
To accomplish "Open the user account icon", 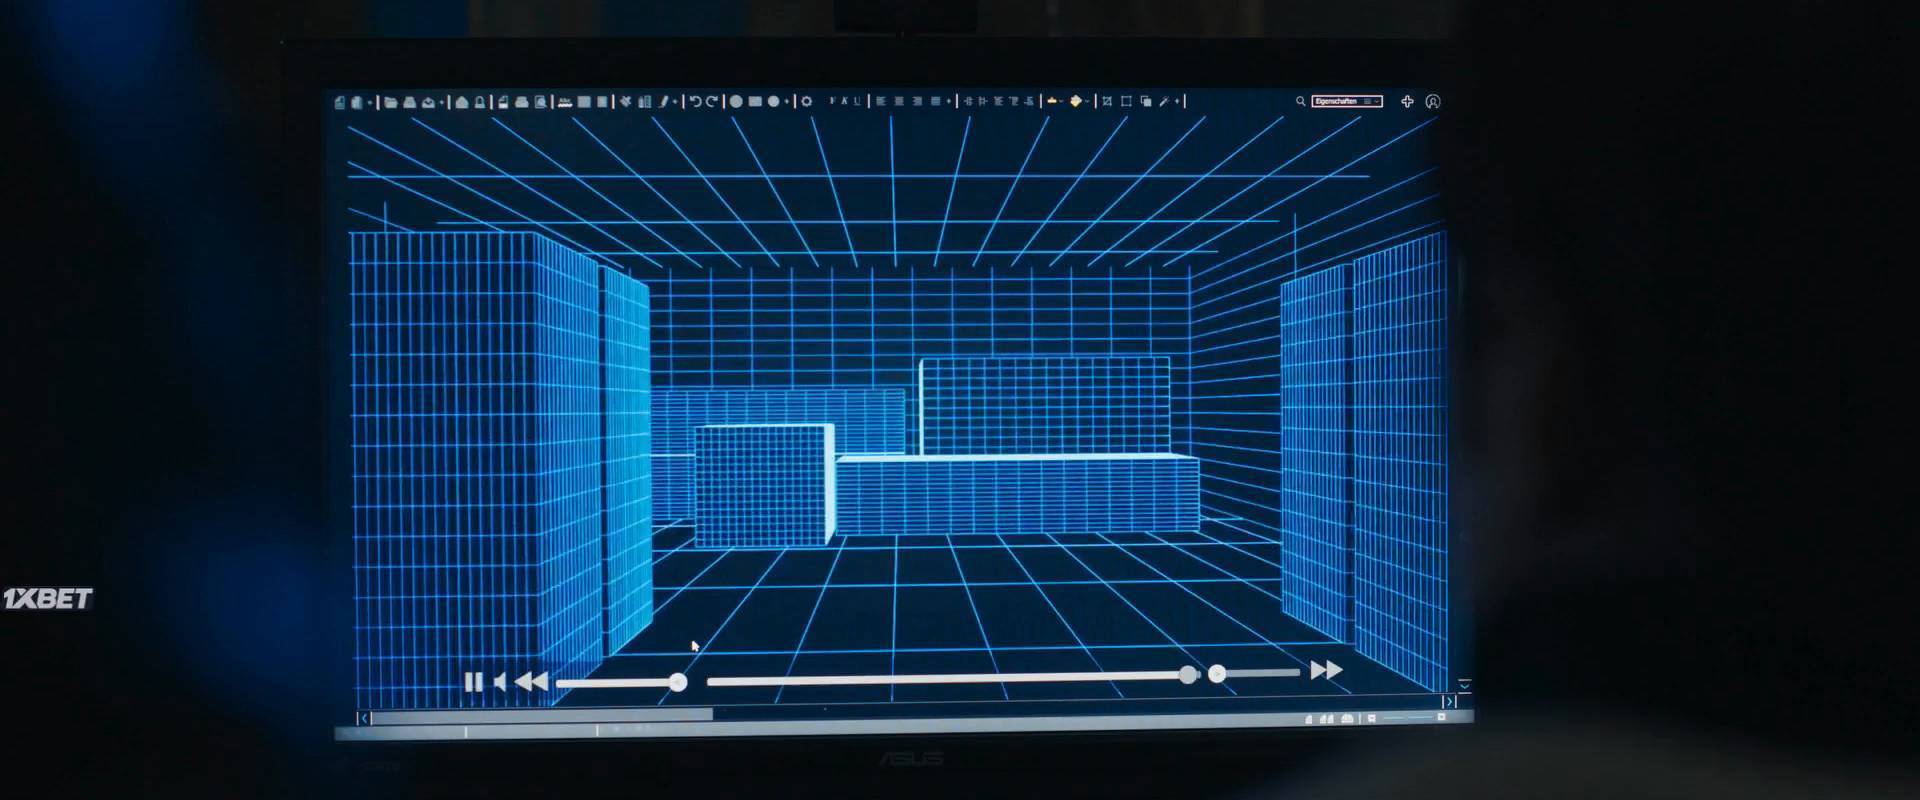I will (1433, 101).
